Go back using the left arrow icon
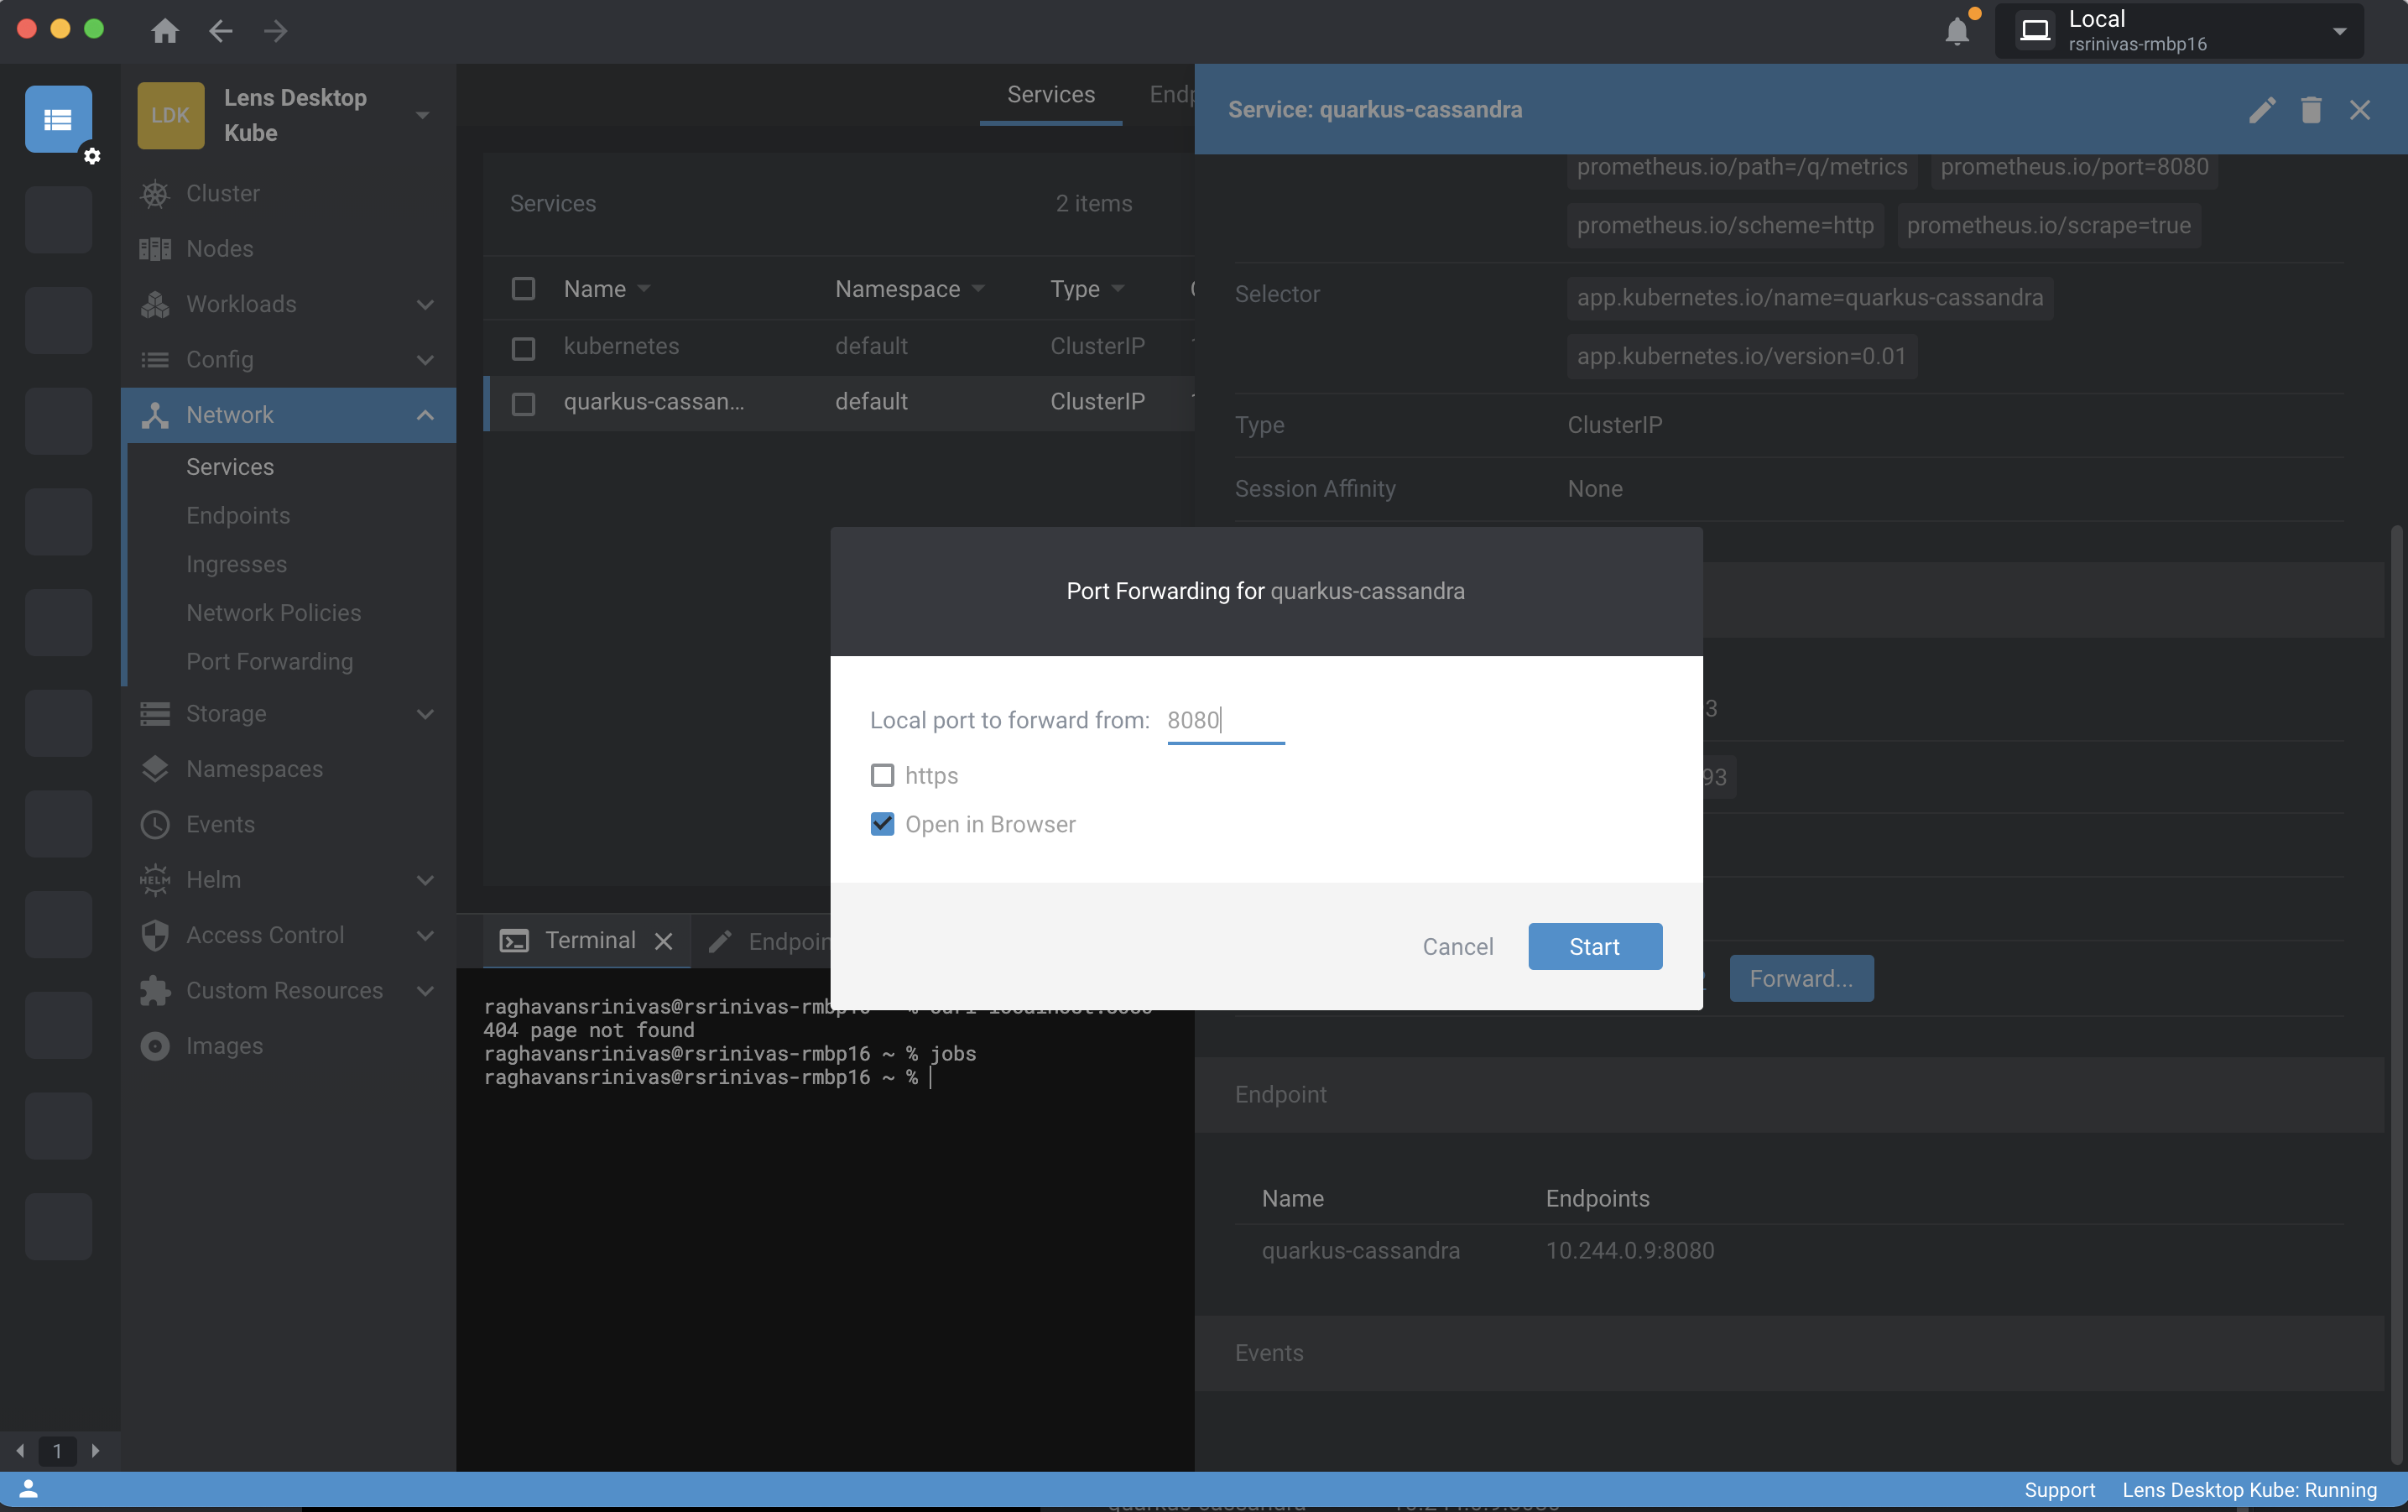 click(x=221, y=31)
